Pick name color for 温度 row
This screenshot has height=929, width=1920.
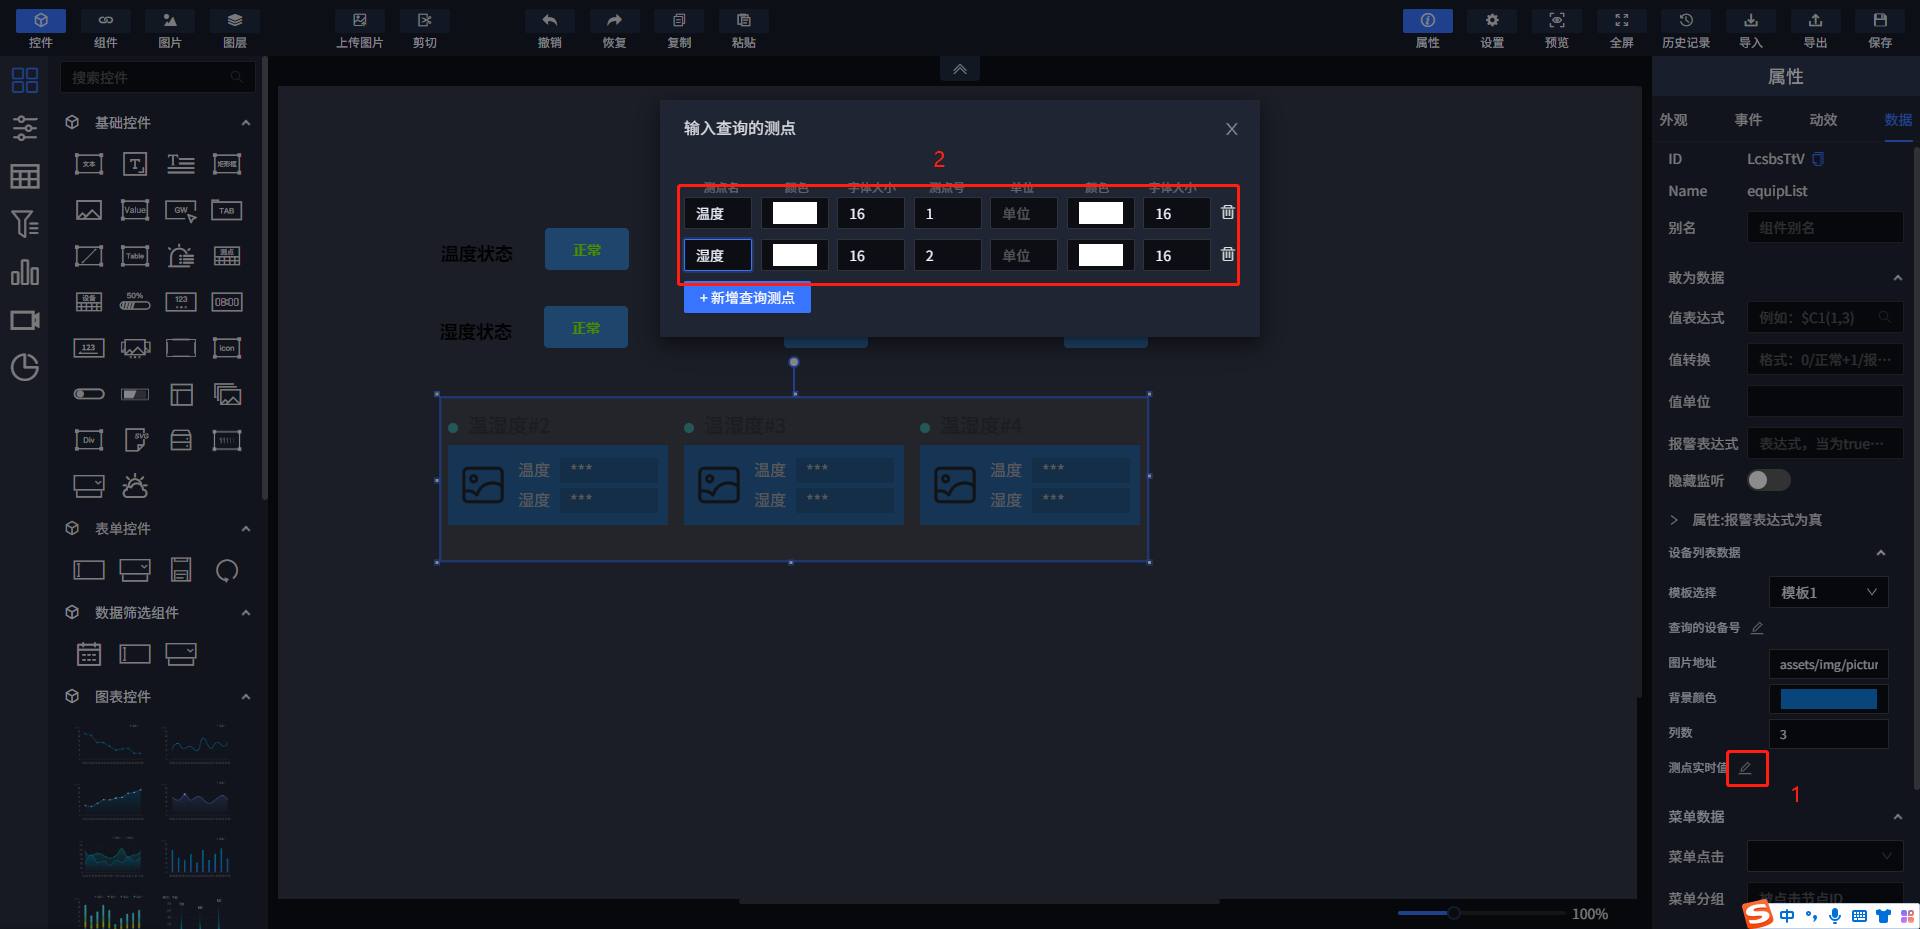795,213
